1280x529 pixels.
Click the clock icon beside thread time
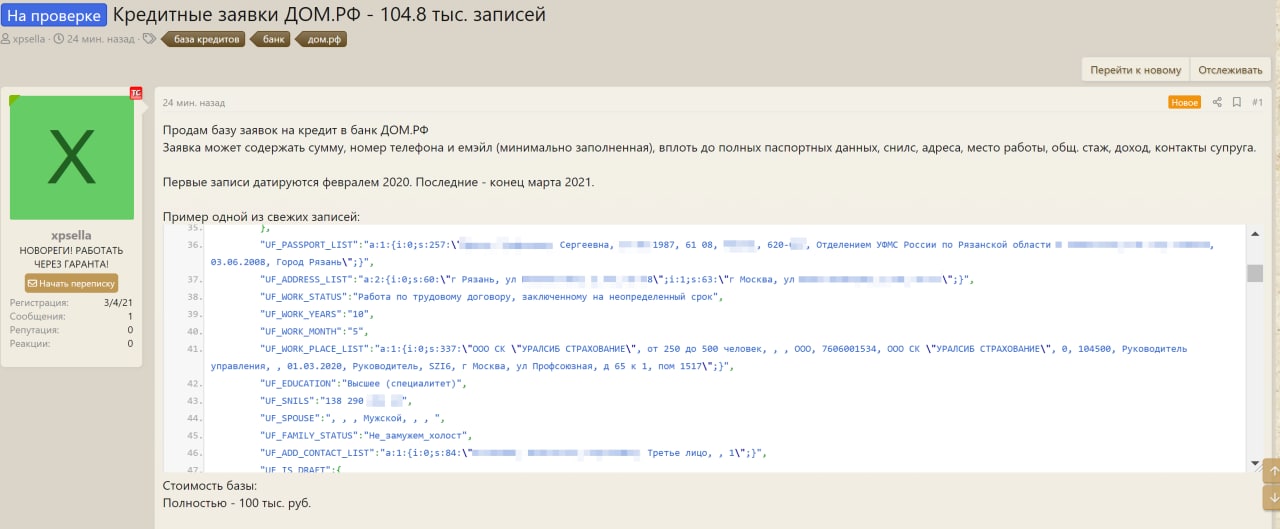pyautogui.click(x=58, y=39)
